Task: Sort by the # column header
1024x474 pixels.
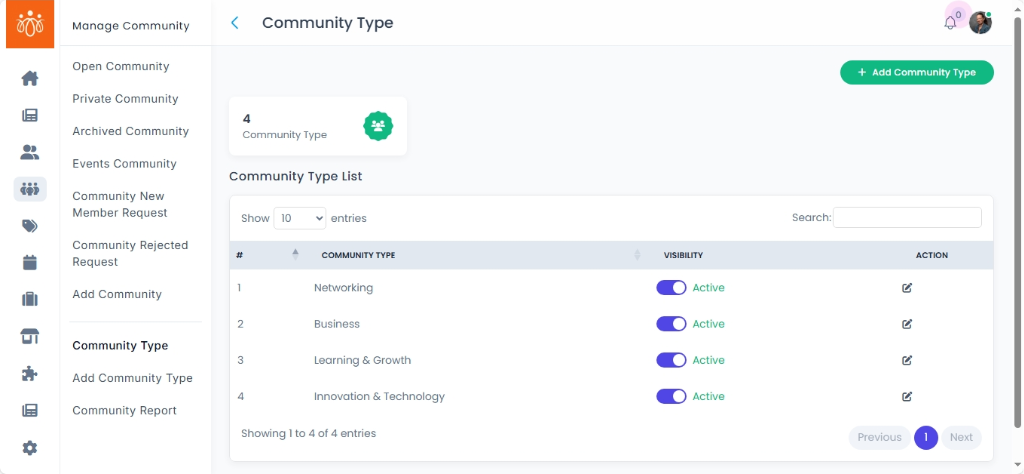Action: tap(295, 255)
